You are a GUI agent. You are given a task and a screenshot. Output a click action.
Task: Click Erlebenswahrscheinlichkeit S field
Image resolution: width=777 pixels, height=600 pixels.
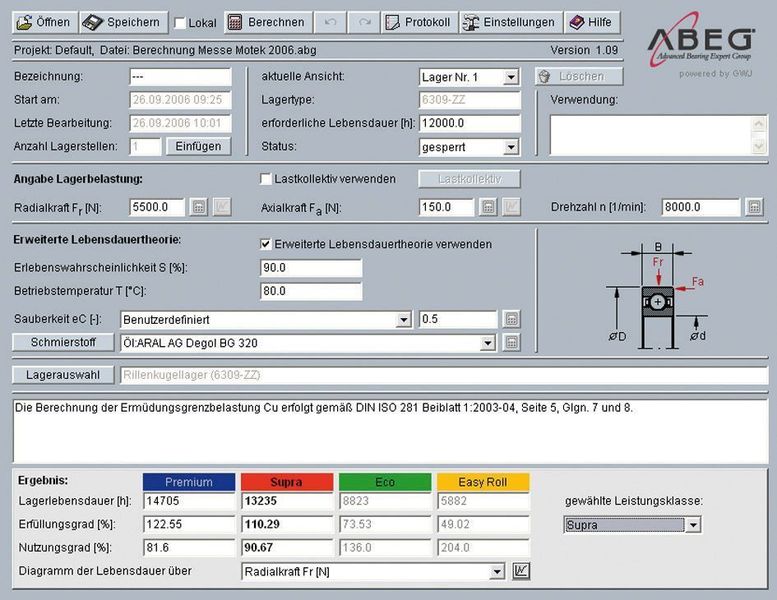[x=311, y=268]
